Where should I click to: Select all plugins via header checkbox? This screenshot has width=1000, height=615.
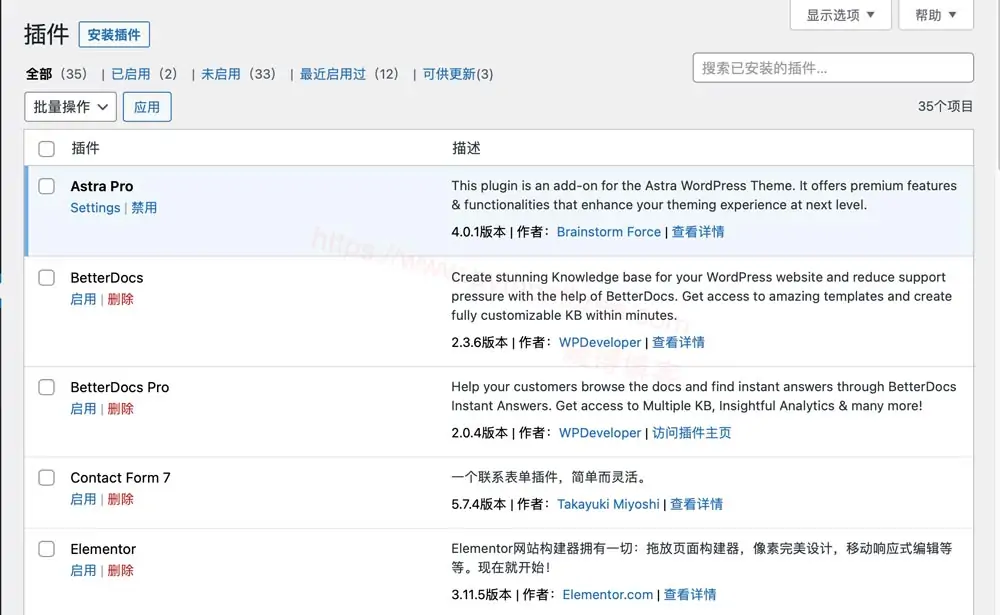45,147
